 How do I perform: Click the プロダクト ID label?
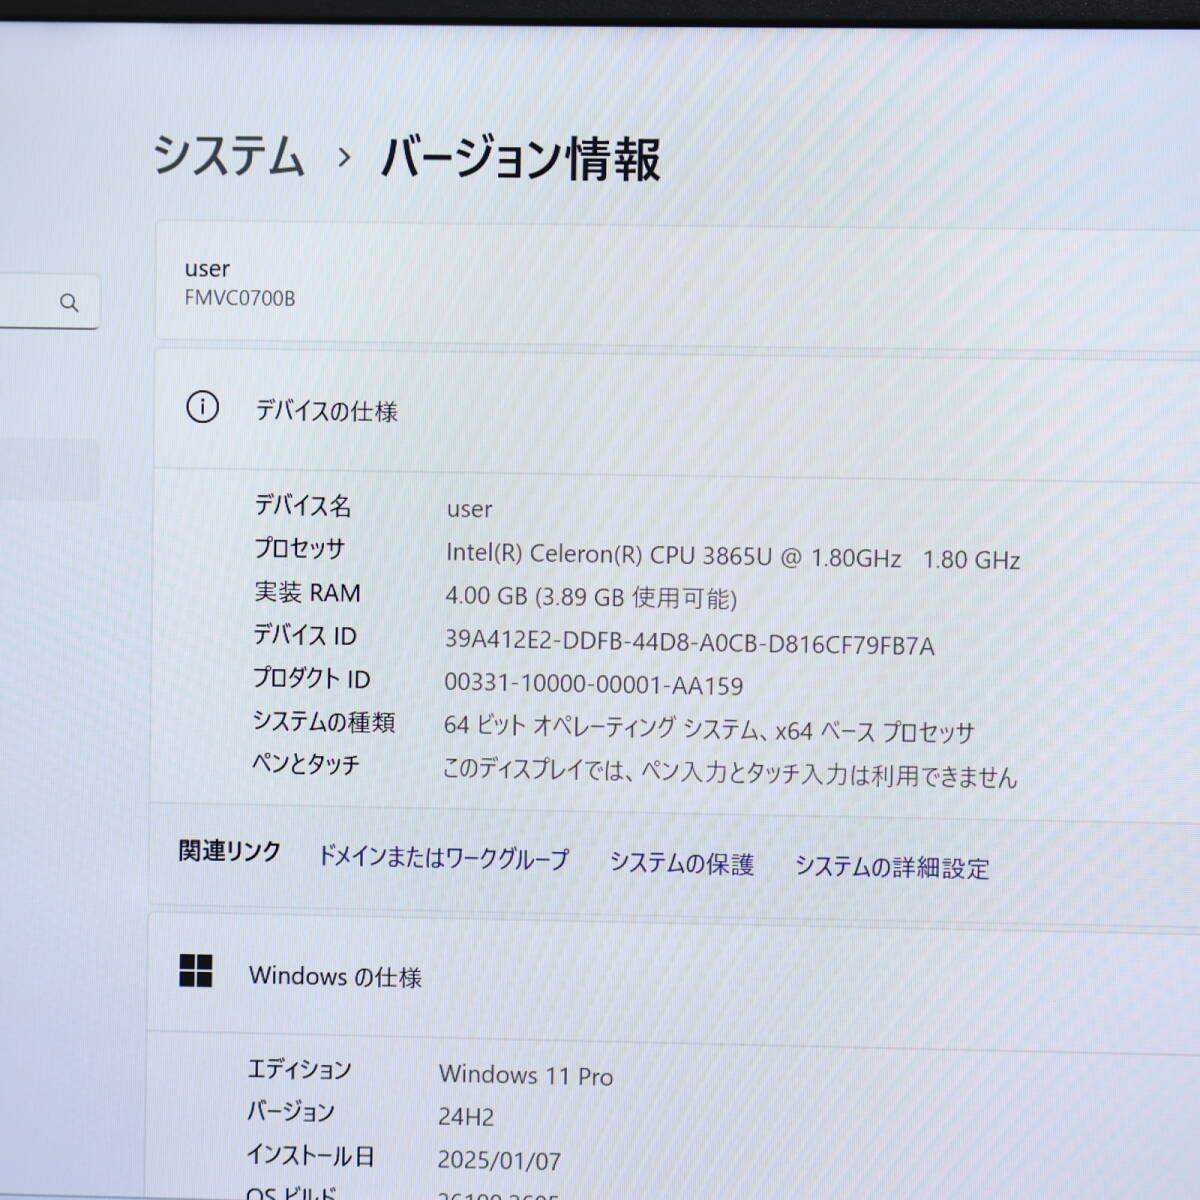[311, 678]
